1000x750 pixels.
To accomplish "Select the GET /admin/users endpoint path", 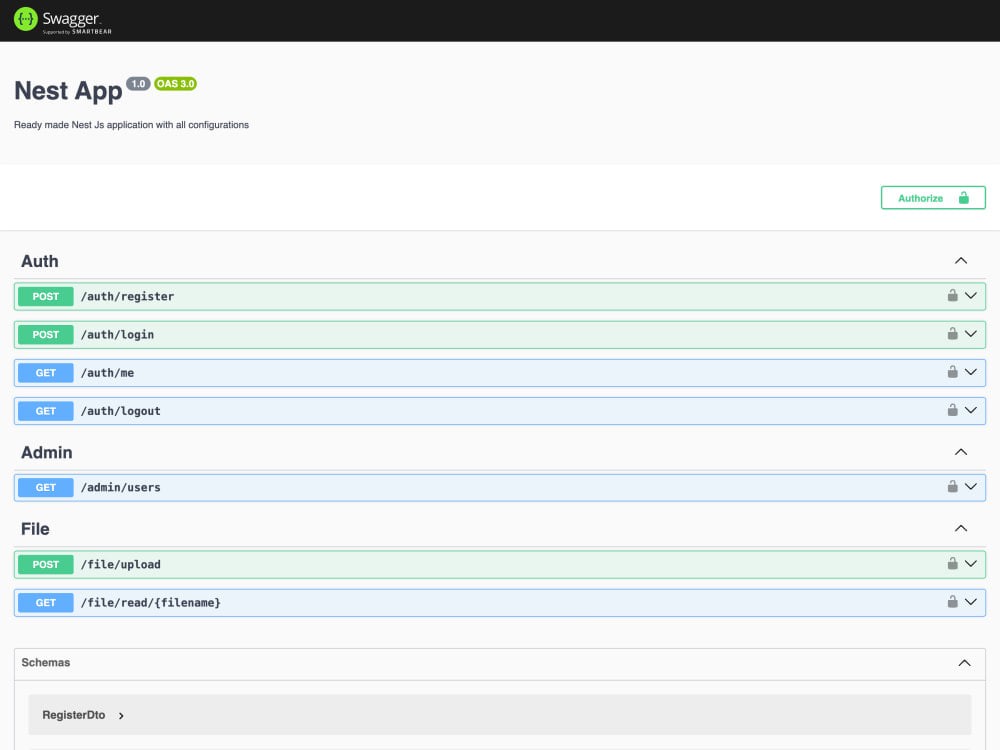I will [x=120, y=488].
